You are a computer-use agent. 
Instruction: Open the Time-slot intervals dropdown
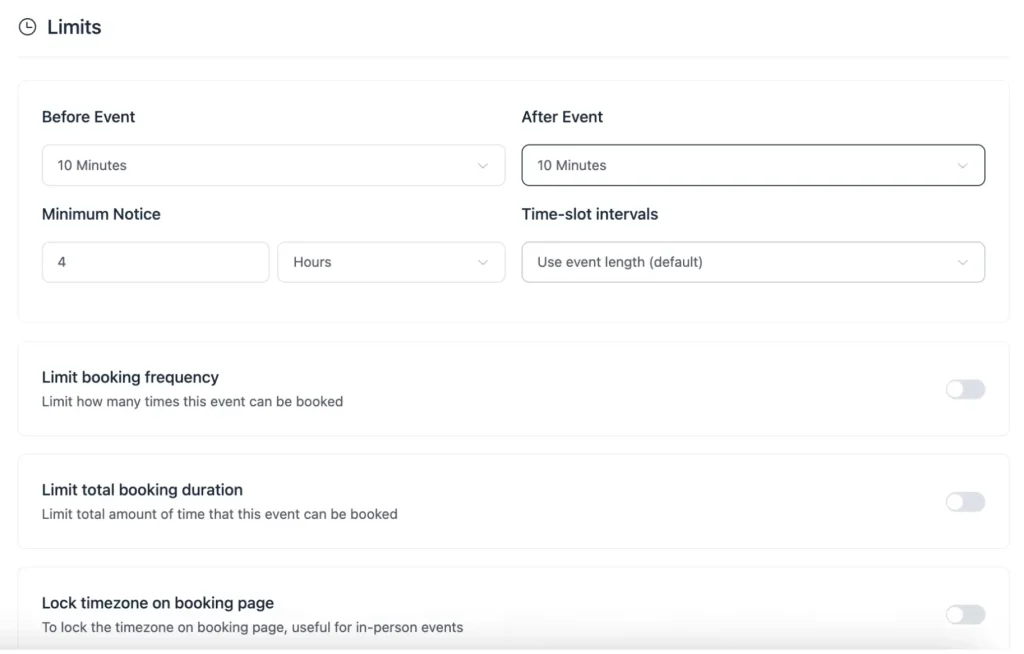[x=752, y=262]
